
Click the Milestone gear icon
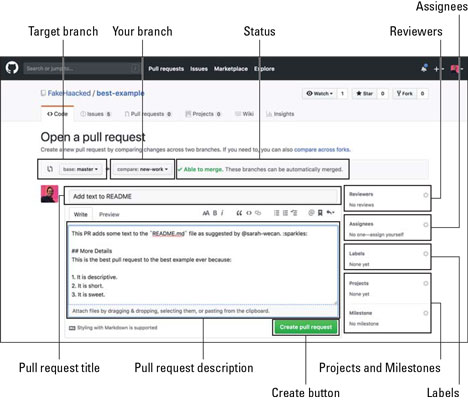426,313
